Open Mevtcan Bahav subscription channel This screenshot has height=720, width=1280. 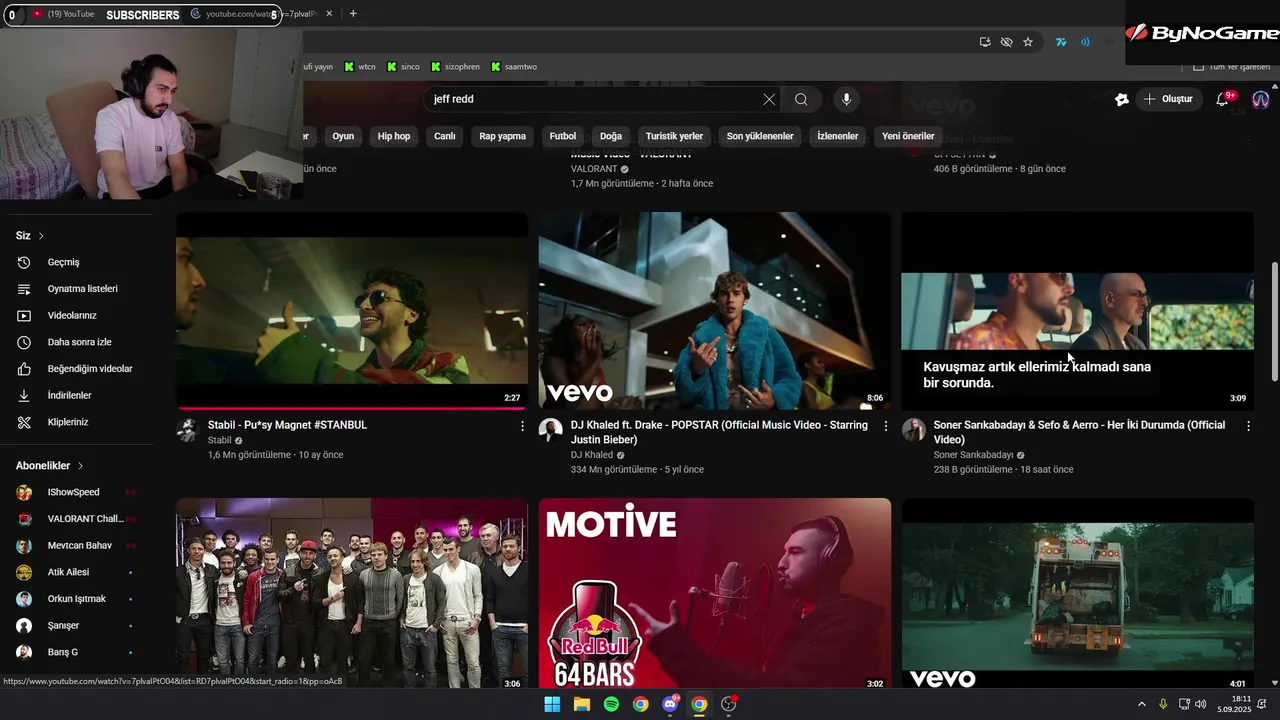click(78, 546)
